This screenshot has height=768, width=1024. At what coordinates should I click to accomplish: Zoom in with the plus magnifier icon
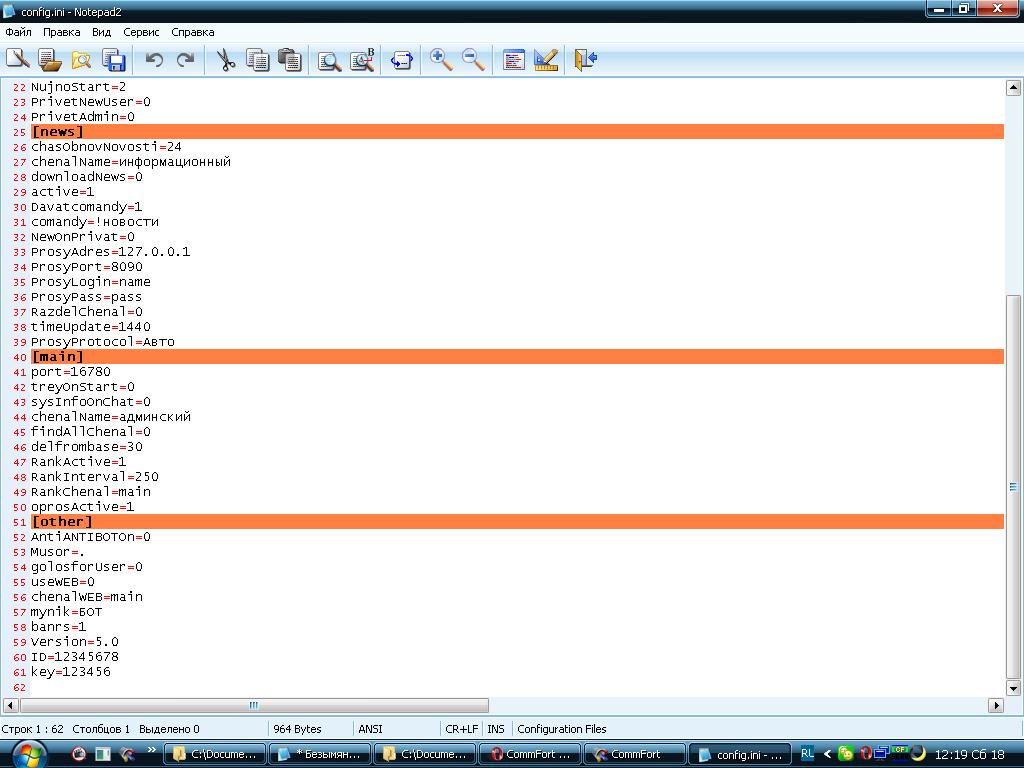point(441,60)
